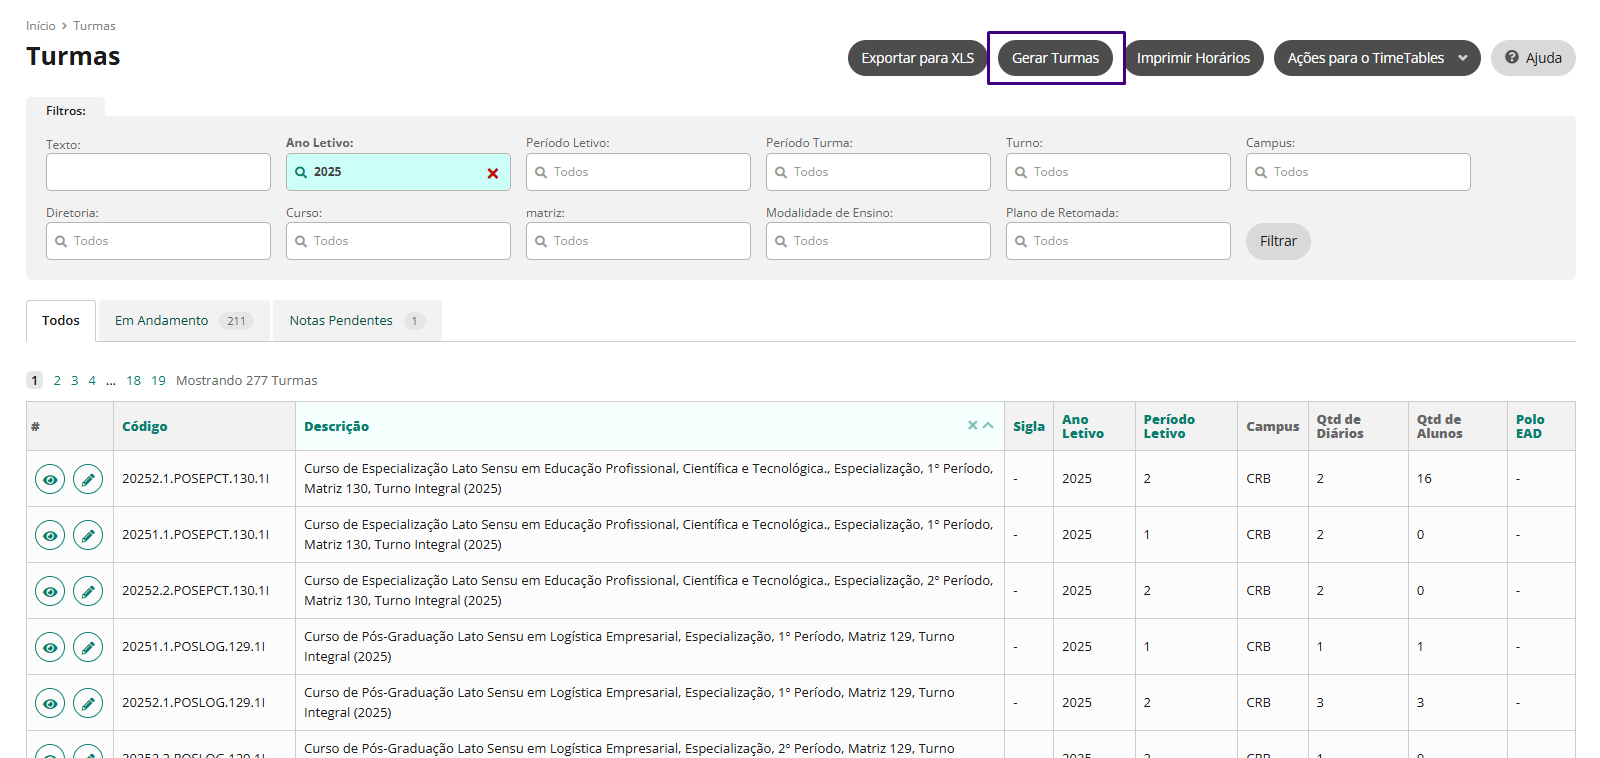Image resolution: width=1600 pixels, height=758 pixels.
Task: Go to page 18 of results
Action: tap(134, 380)
